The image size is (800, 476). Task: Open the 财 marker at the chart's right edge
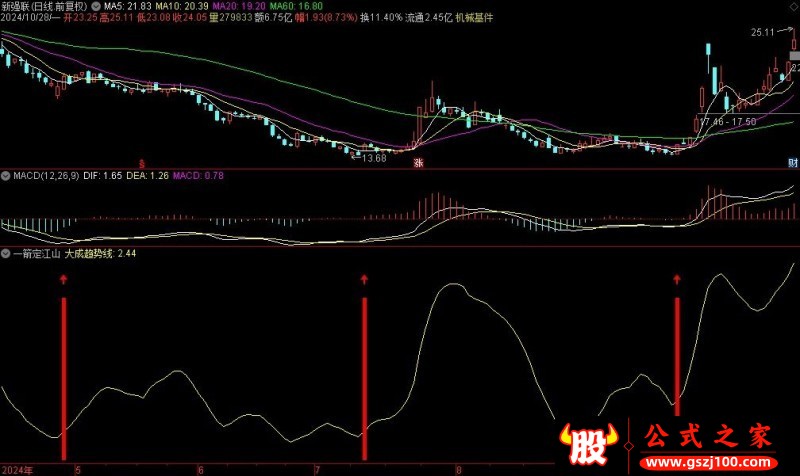click(793, 163)
